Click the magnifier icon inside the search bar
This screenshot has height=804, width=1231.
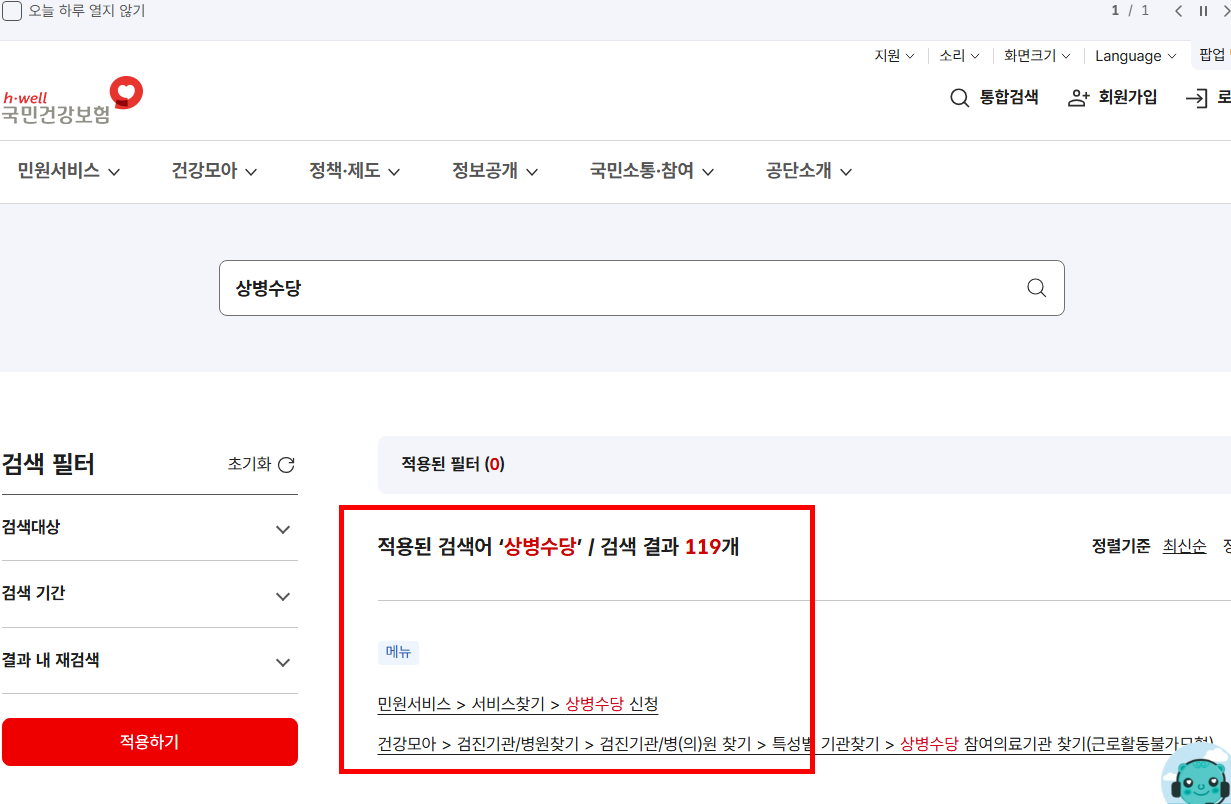click(x=1035, y=288)
